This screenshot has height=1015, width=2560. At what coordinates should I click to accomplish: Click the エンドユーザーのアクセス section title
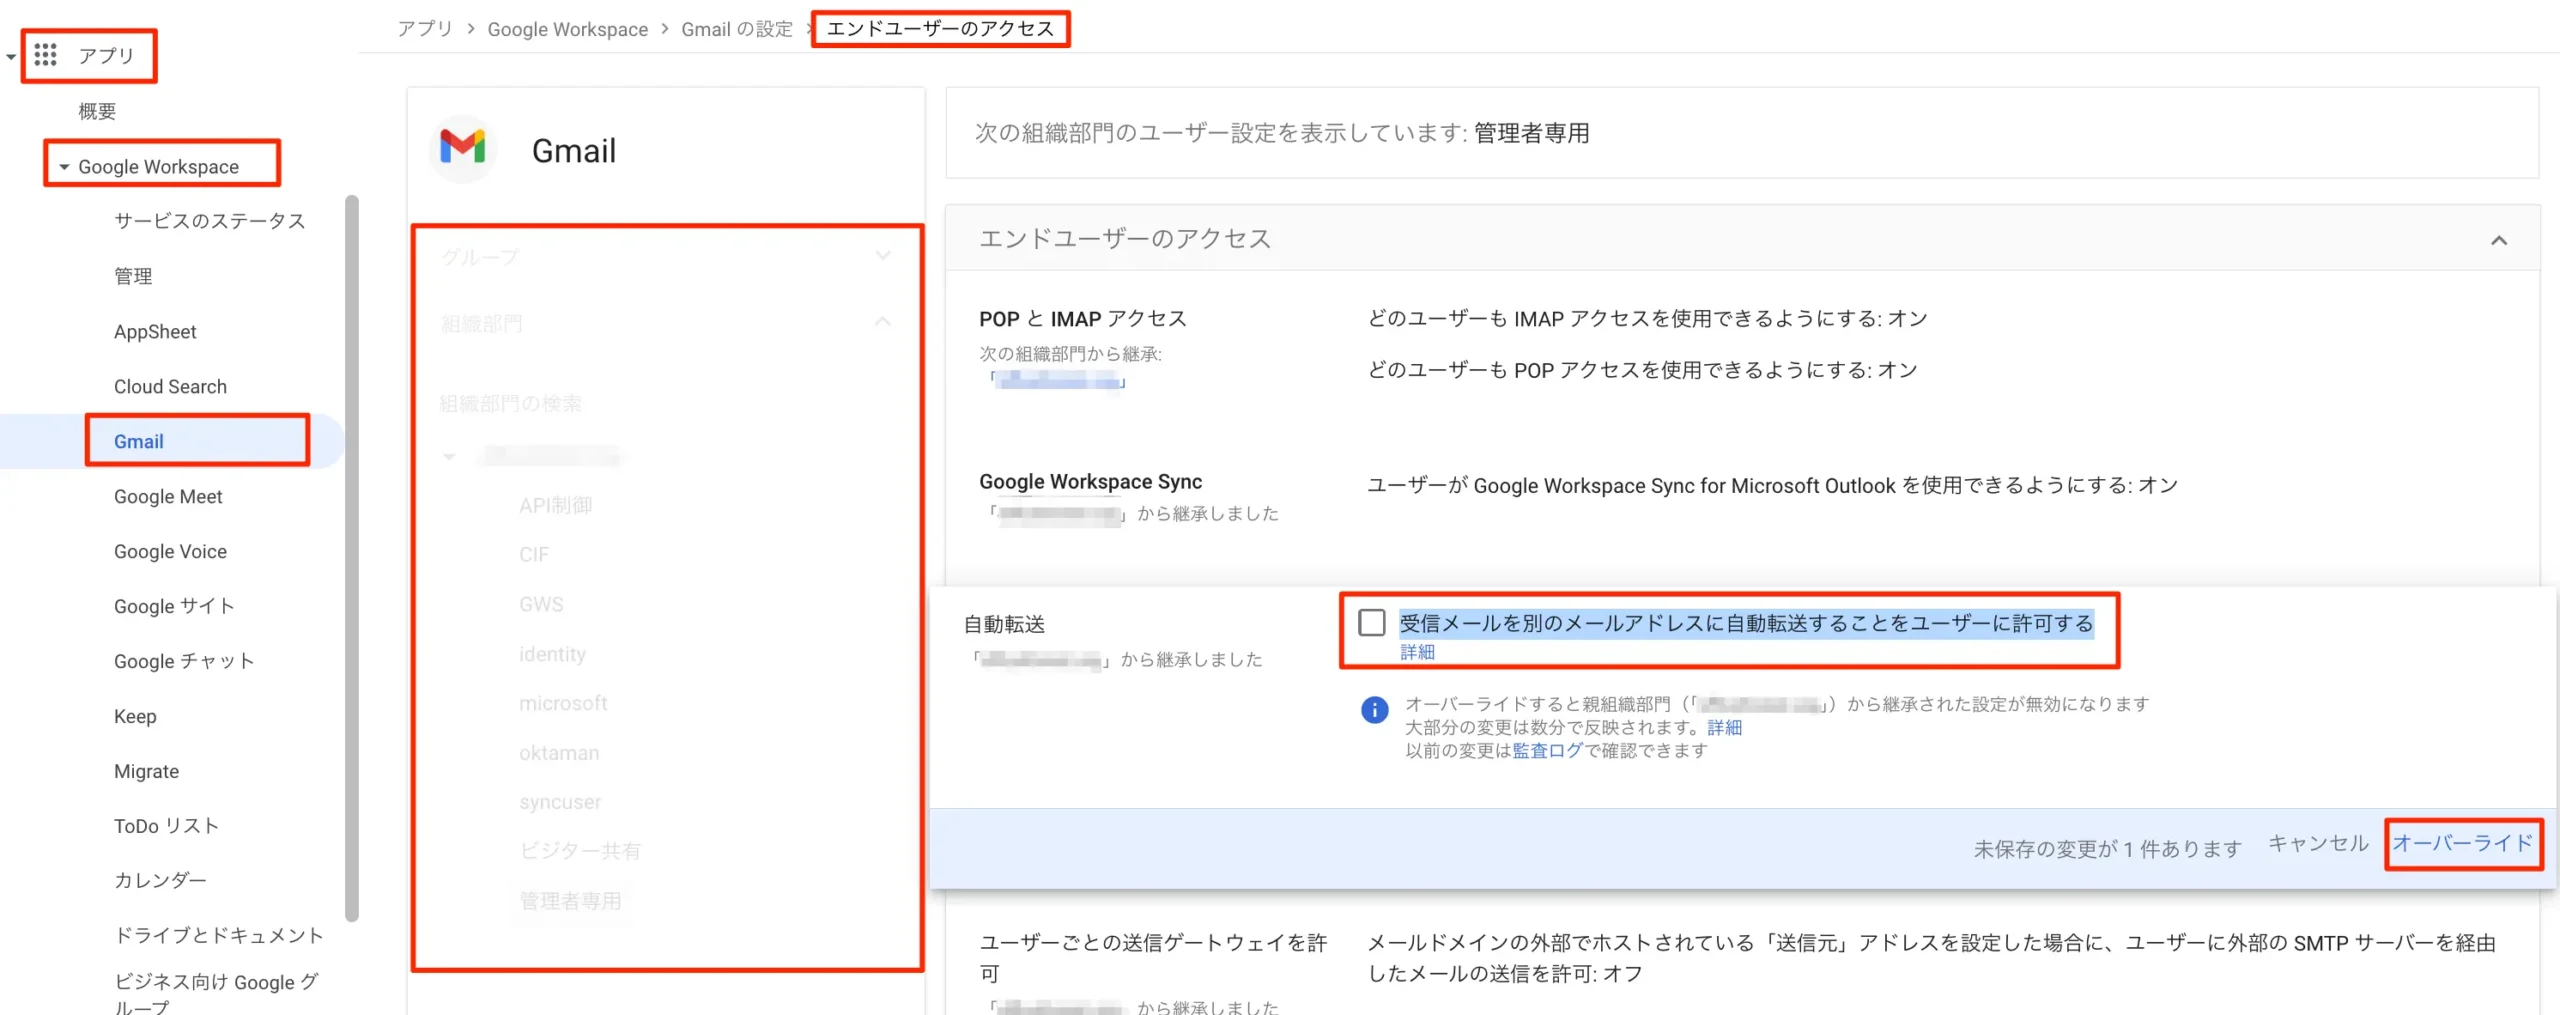pos(1124,238)
